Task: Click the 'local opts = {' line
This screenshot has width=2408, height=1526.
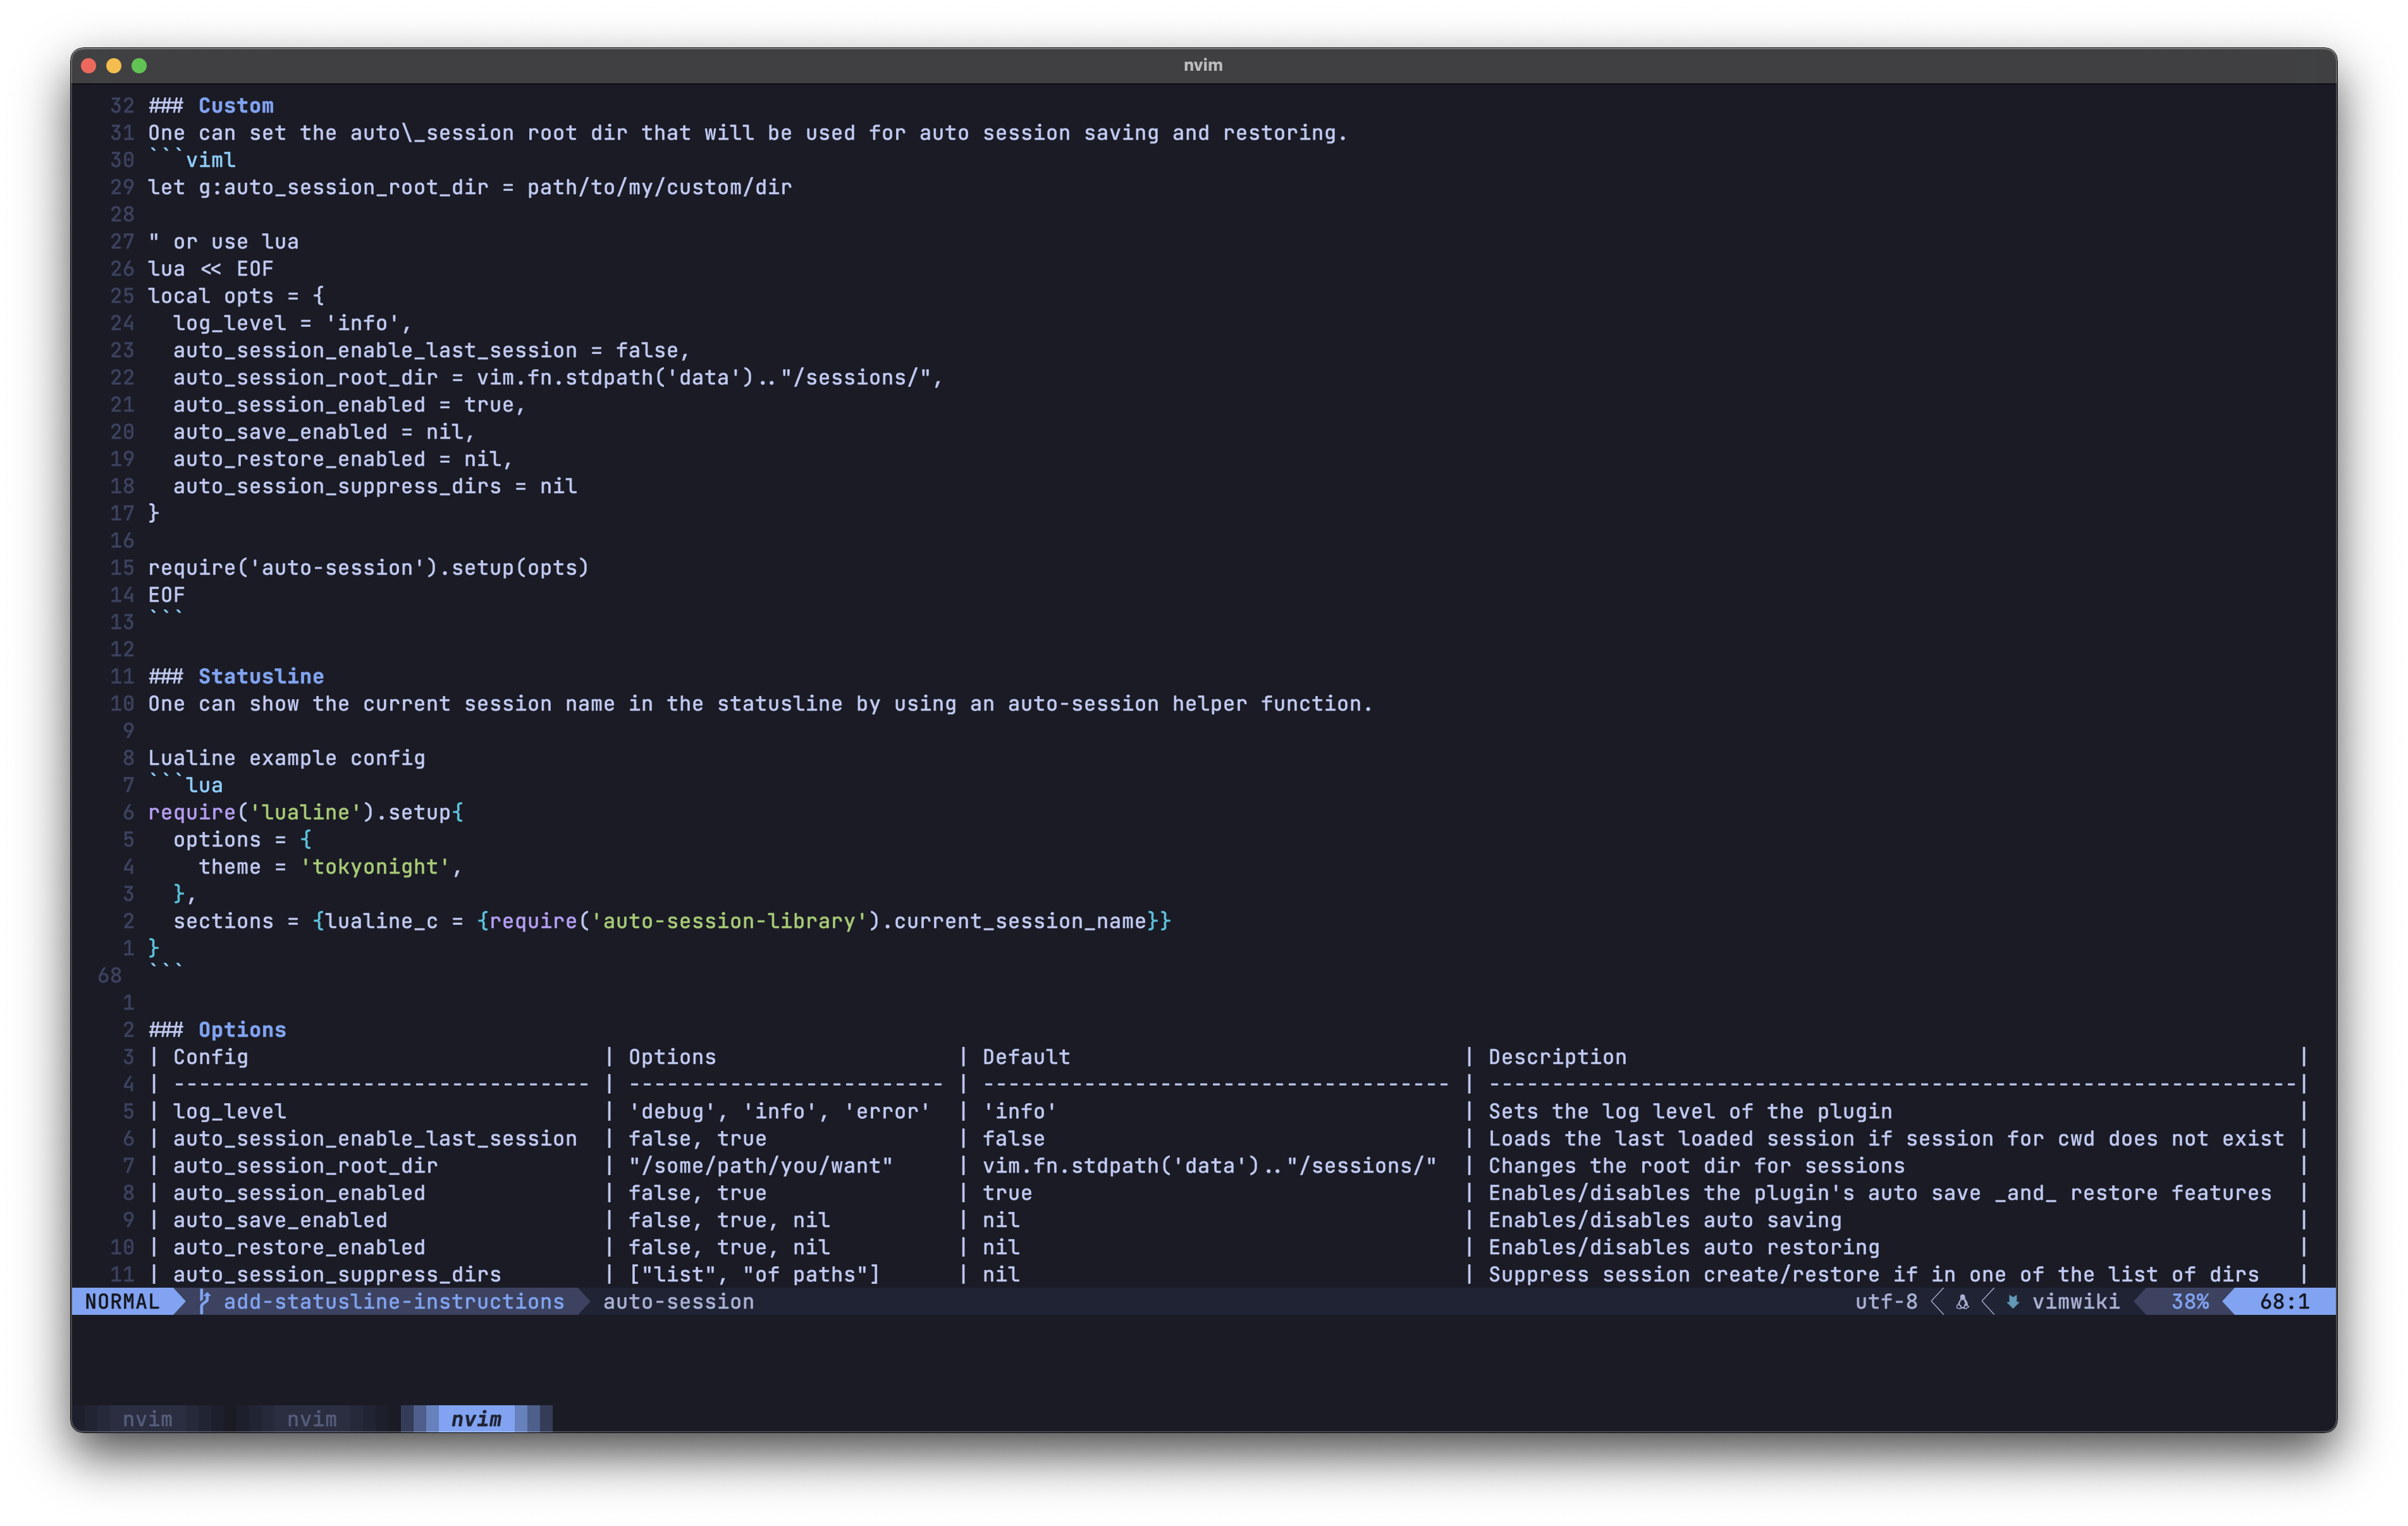Action: tap(236, 296)
